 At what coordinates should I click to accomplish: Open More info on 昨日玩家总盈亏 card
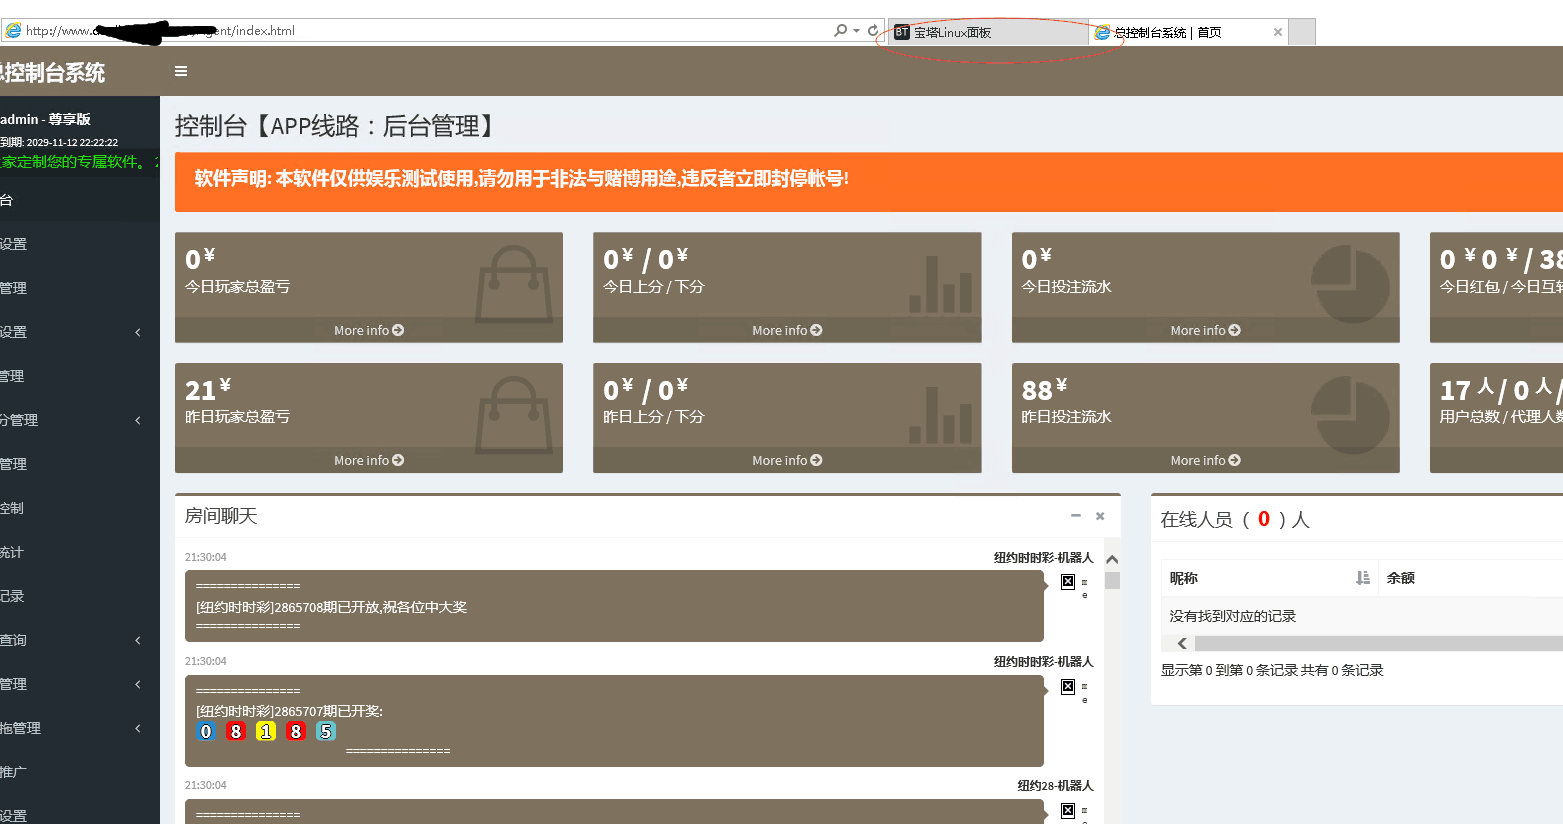[369, 460]
